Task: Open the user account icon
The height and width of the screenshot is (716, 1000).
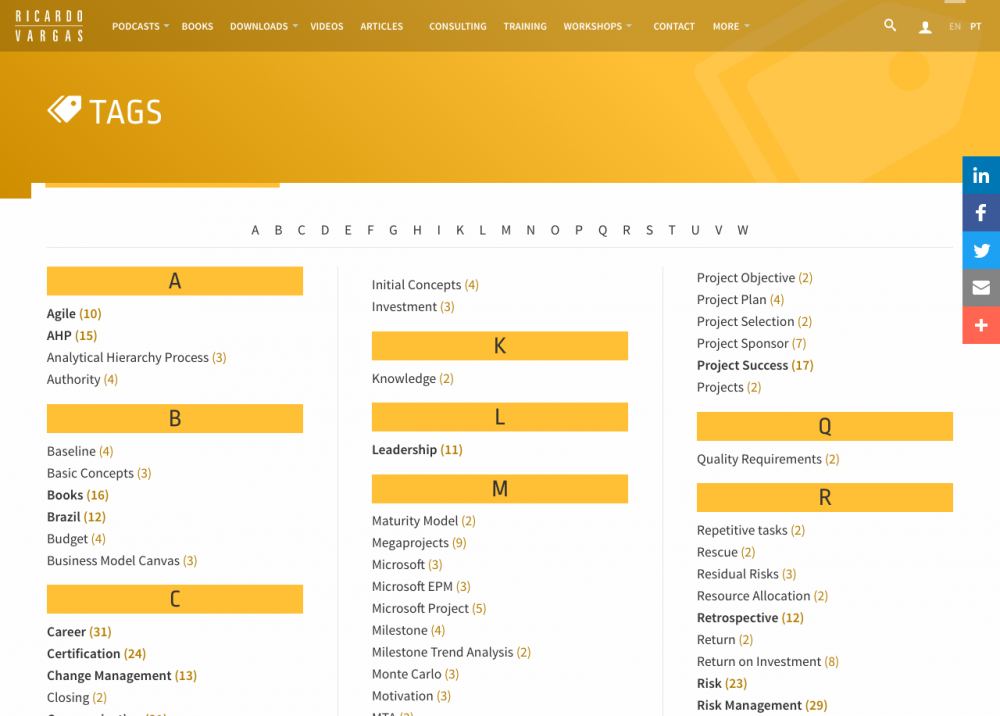Action: [x=925, y=27]
